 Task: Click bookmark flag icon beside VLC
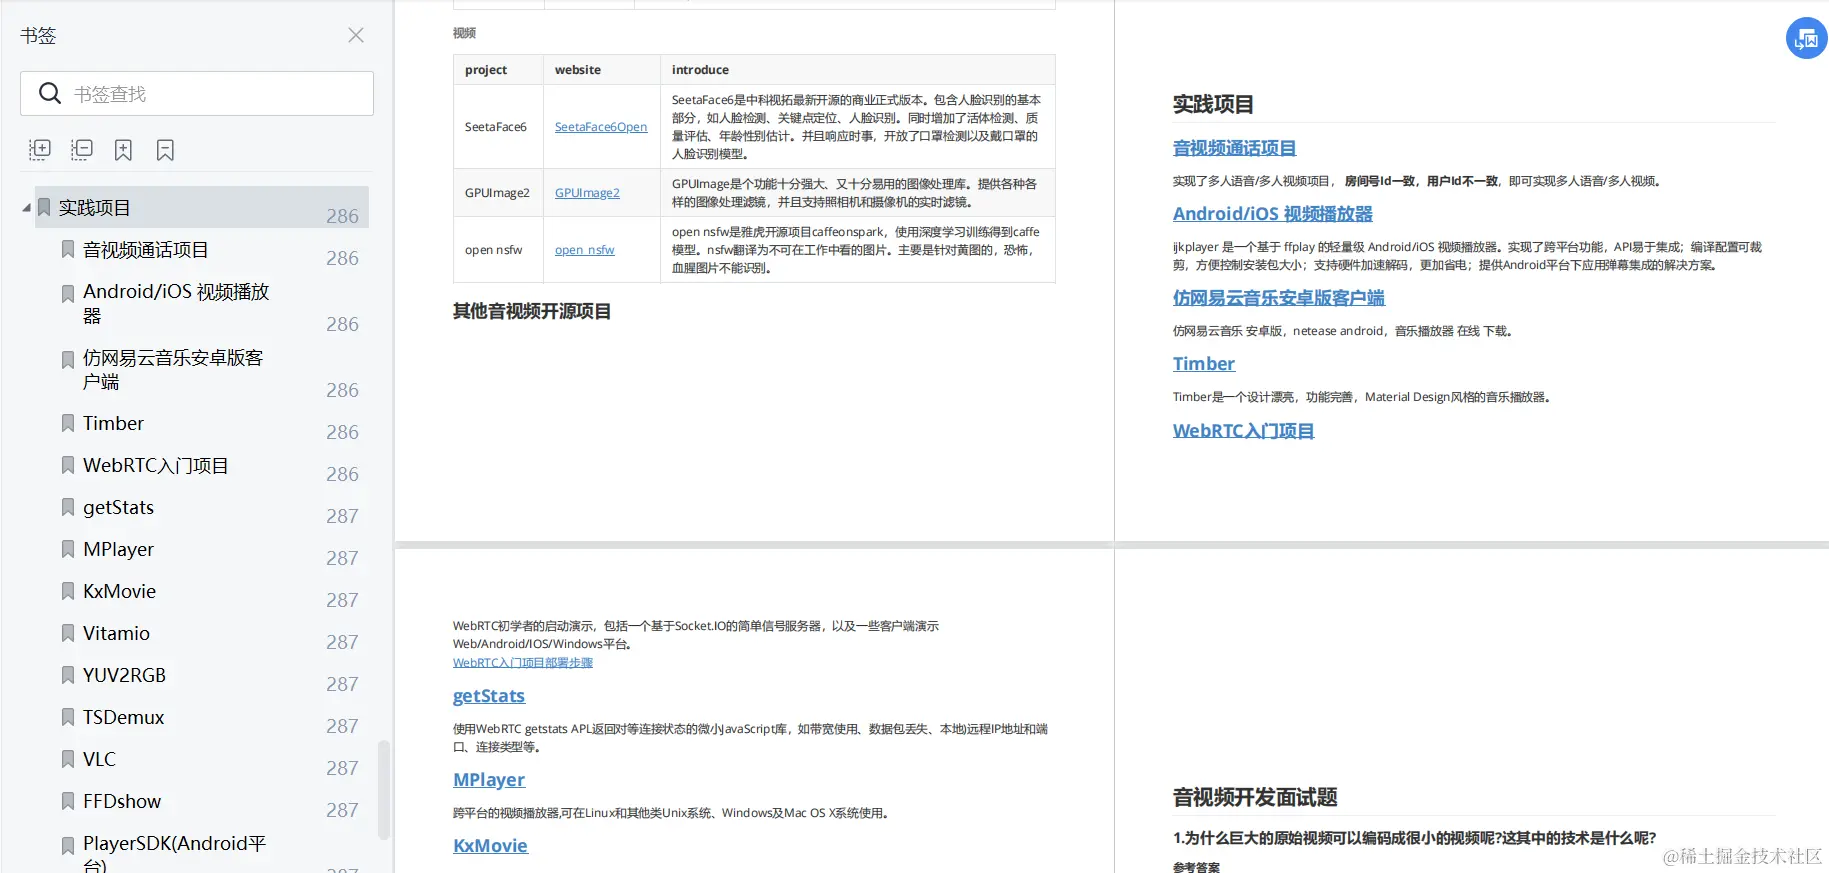pos(68,759)
